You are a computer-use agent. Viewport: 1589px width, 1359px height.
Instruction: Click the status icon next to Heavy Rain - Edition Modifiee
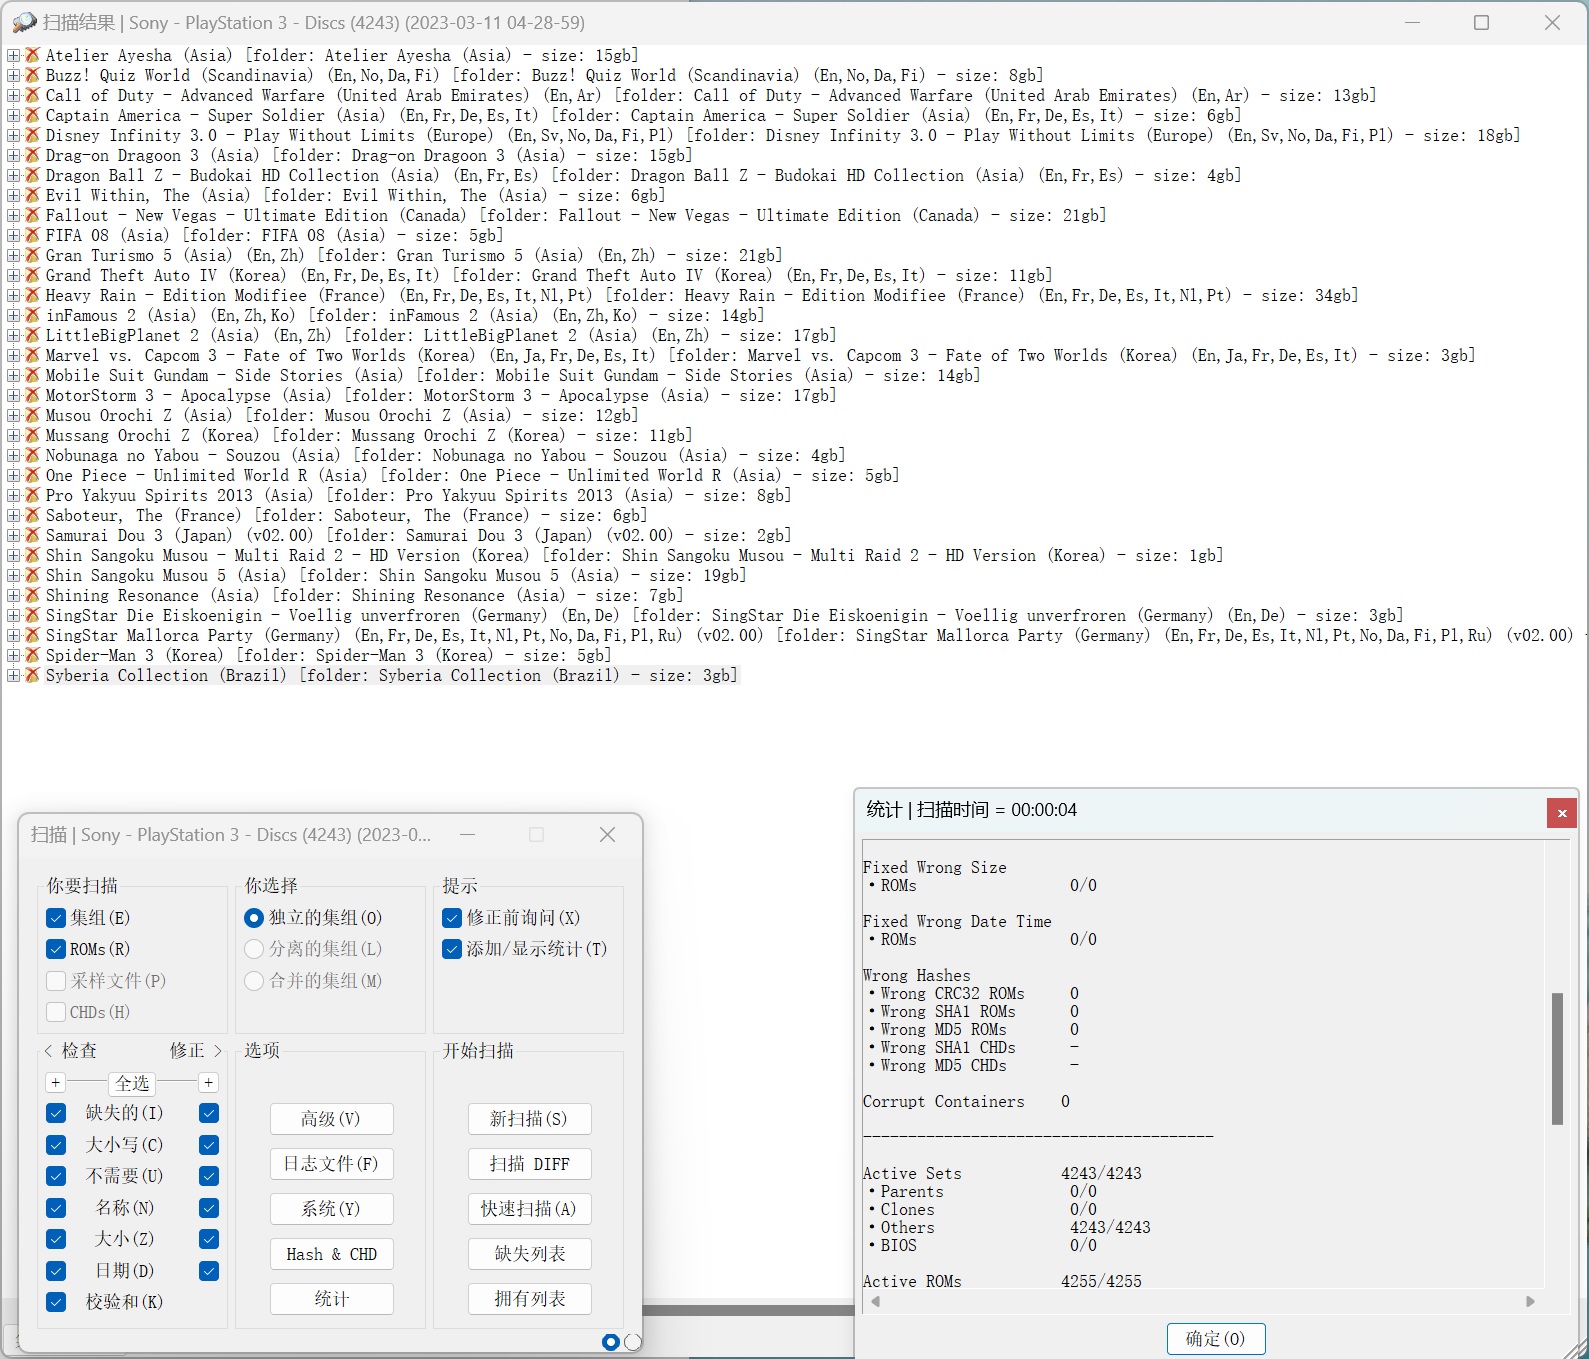point(32,296)
